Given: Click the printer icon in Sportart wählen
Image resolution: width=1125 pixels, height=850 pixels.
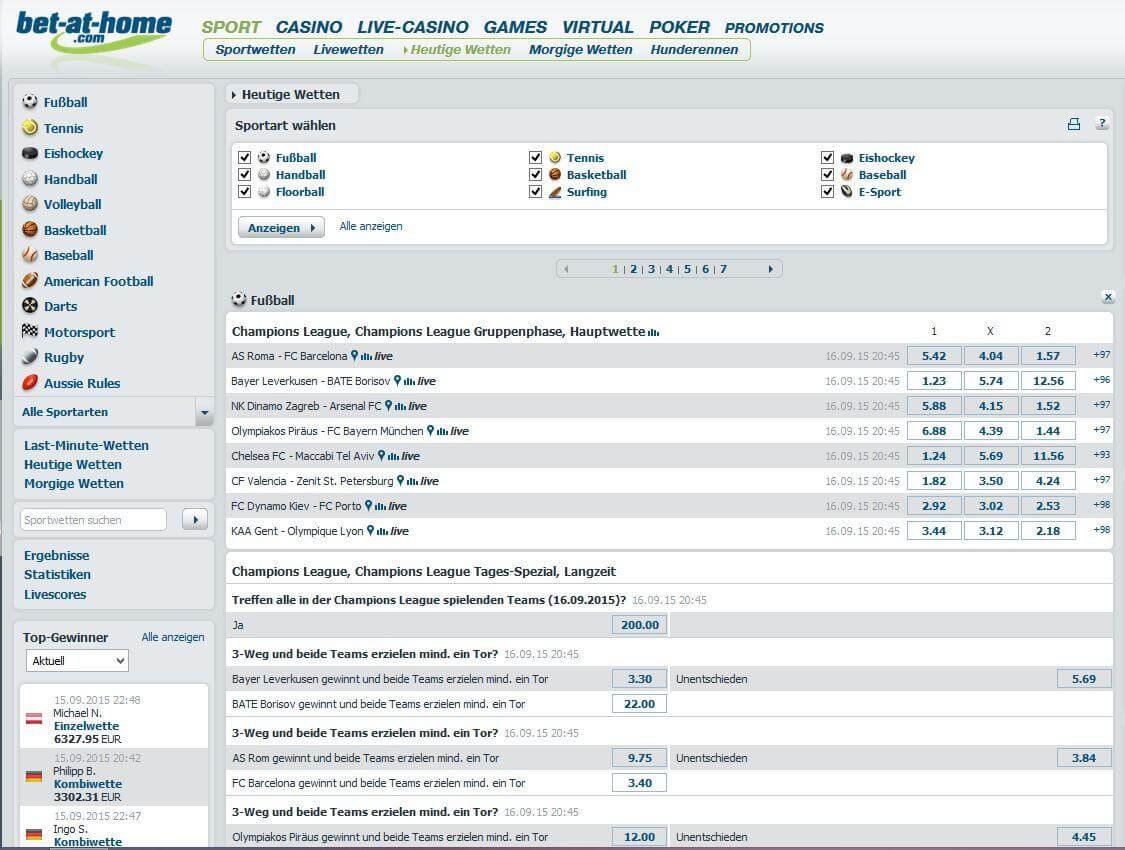Looking at the screenshot, I should point(1073,124).
